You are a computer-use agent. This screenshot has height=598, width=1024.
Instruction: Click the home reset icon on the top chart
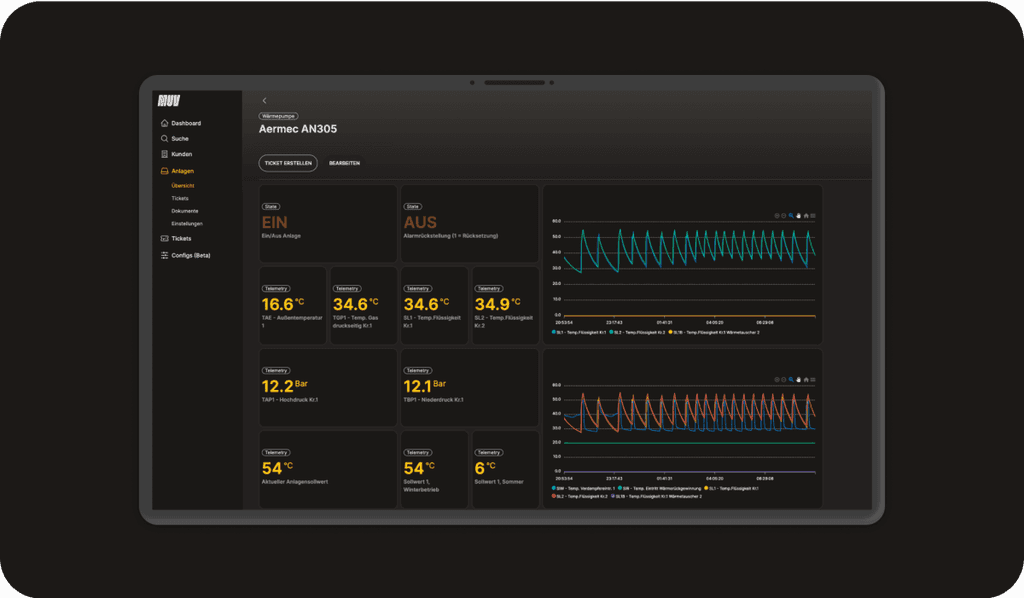point(806,216)
